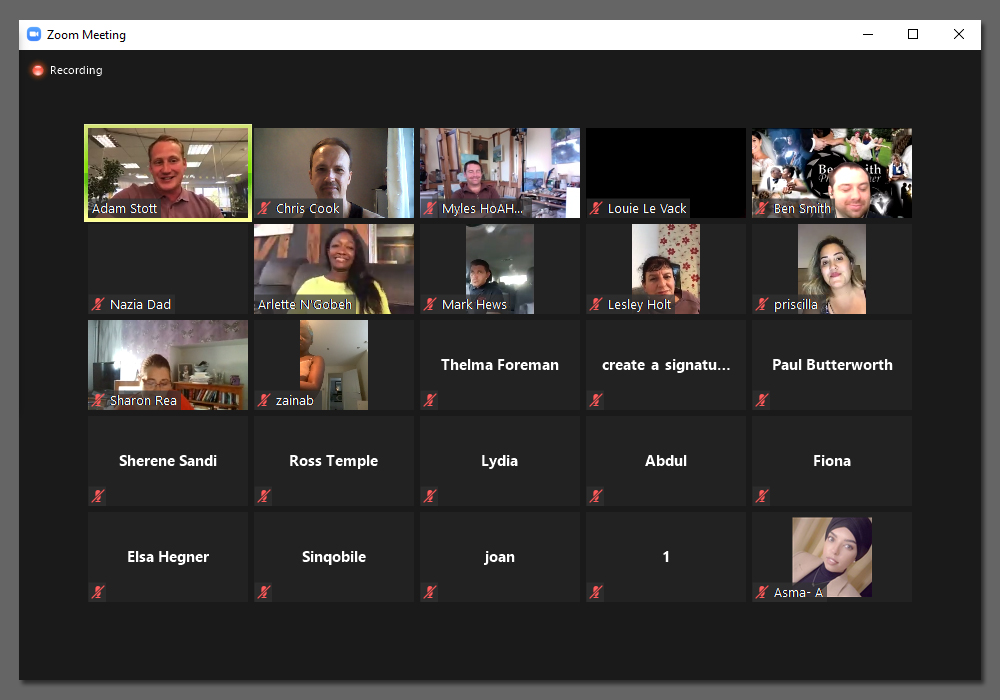Click the participant named '1'
The image size is (1000, 700).
click(x=666, y=557)
